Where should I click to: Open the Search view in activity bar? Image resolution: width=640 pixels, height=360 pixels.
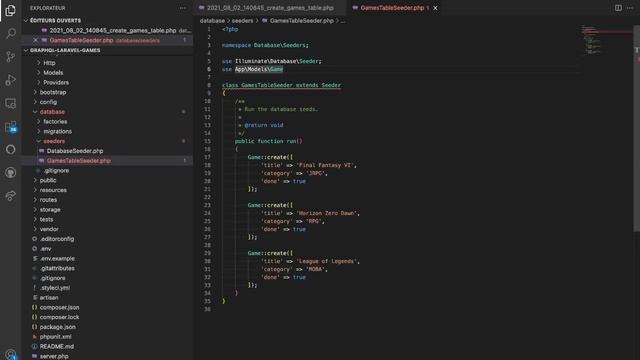[11, 33]
